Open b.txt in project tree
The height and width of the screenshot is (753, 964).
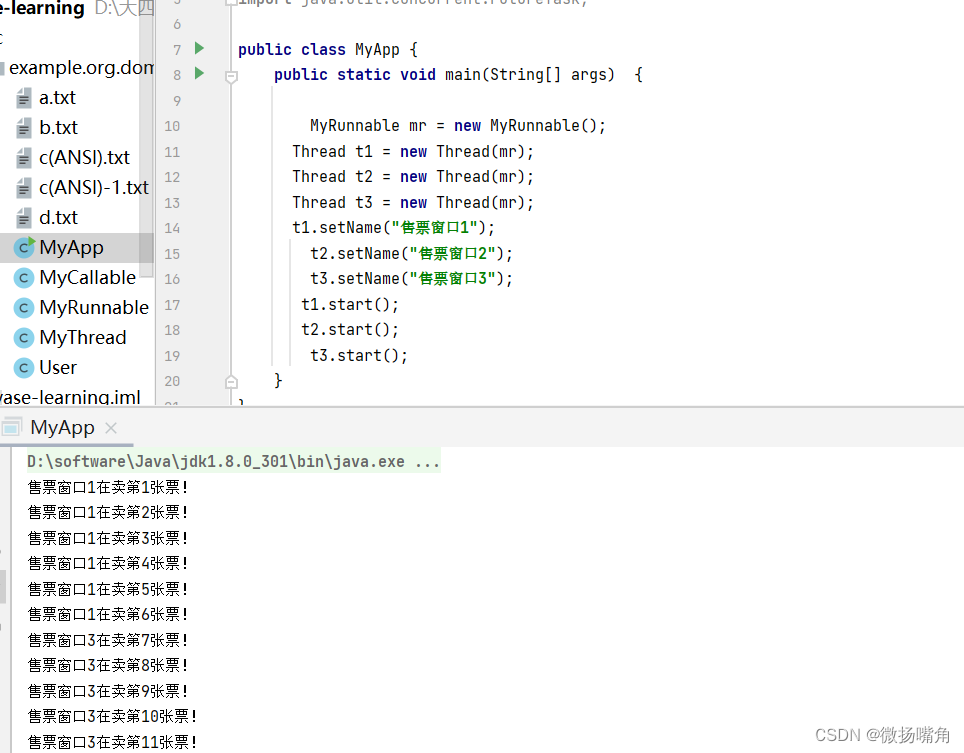coord(58,128)
